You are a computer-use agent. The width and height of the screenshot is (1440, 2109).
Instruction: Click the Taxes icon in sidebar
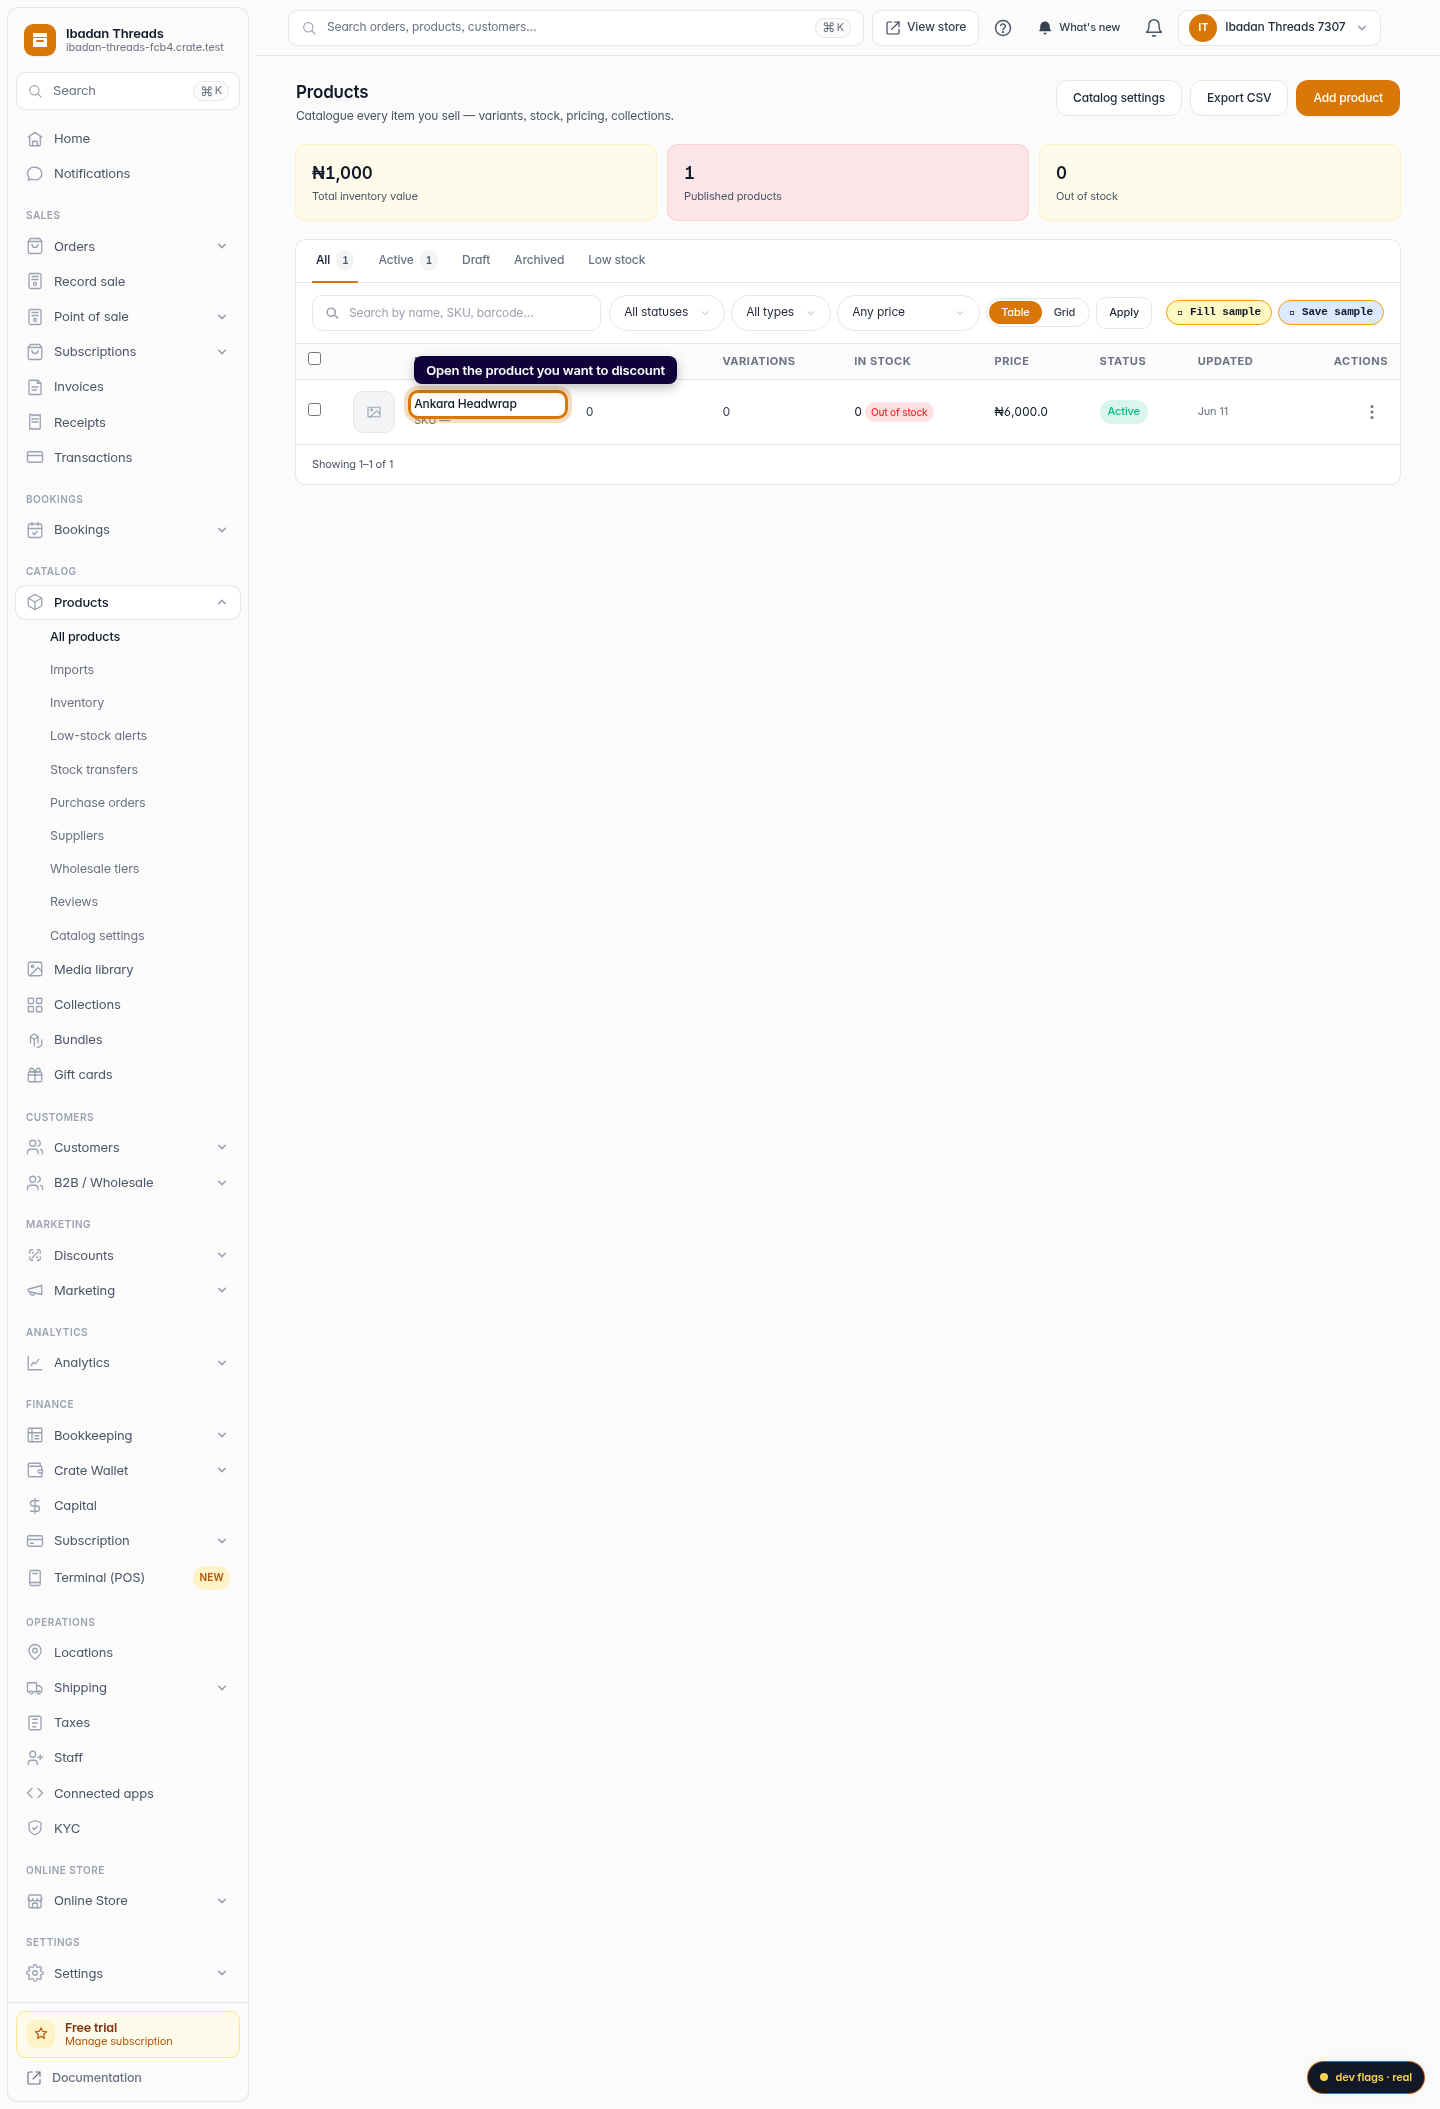35,1723
